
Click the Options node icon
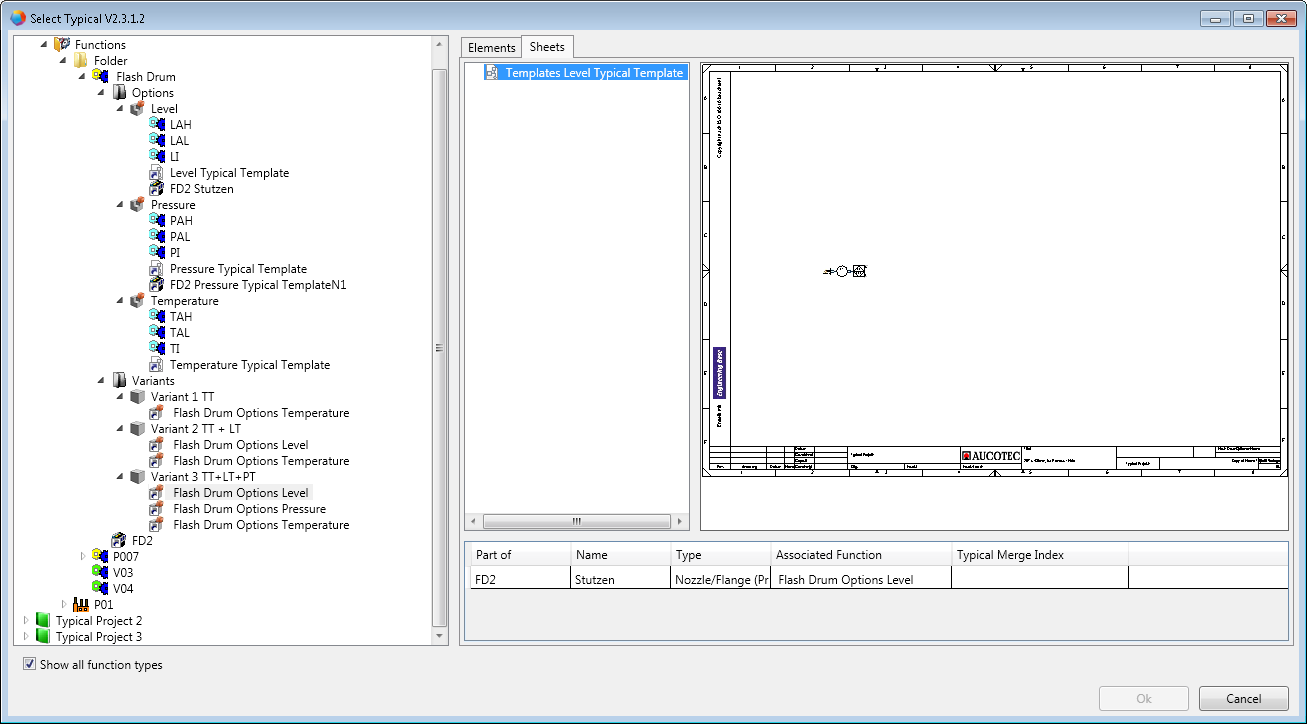coord(119,93)
